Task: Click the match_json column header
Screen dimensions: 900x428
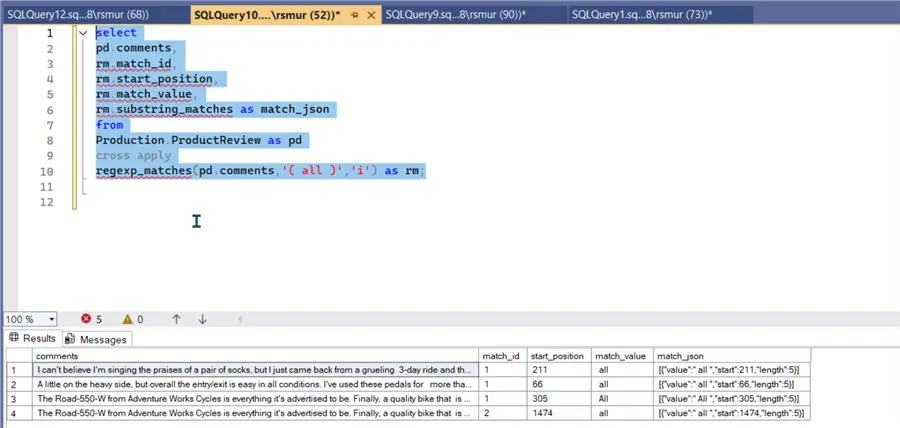Action: click(x=680, y=356)
